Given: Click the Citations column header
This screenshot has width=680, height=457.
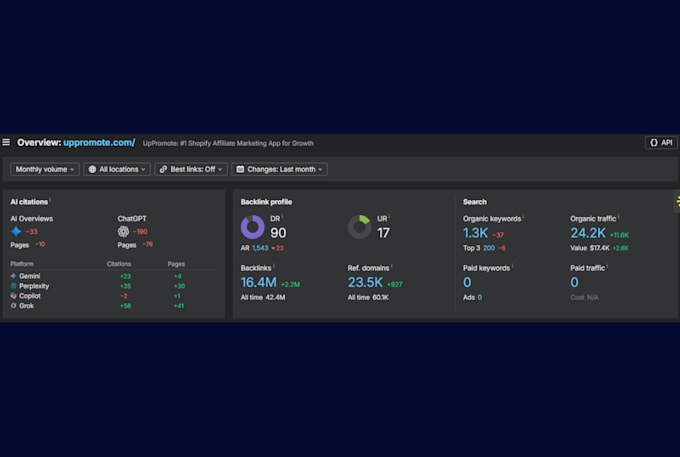Looking at the screenshot, I should coord(119,264).
